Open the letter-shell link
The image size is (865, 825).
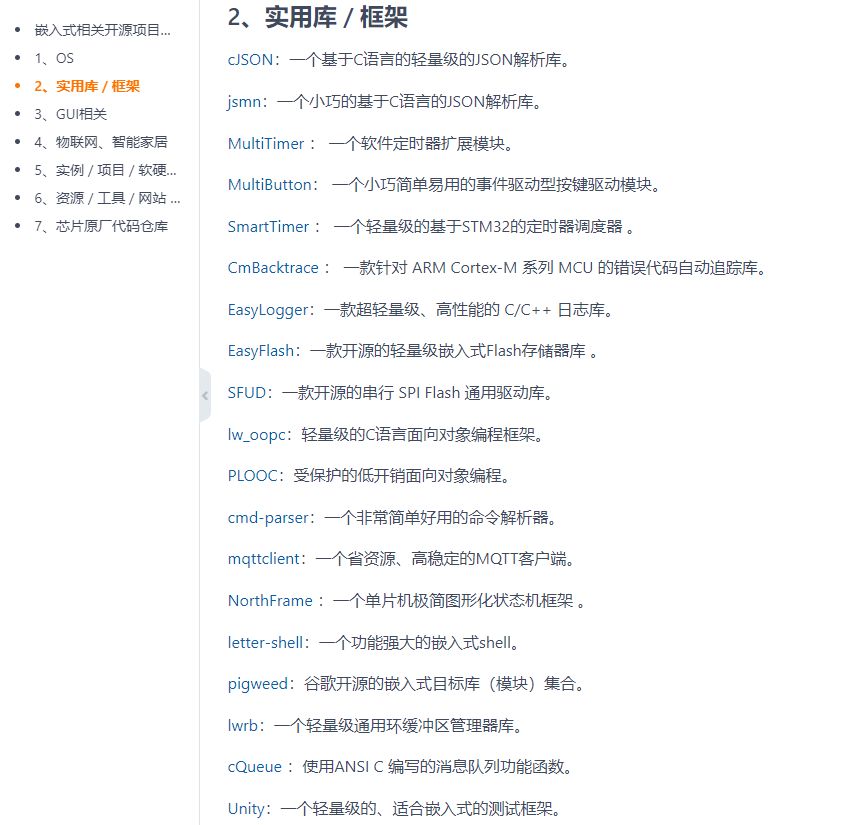click(x=260, y=642)
